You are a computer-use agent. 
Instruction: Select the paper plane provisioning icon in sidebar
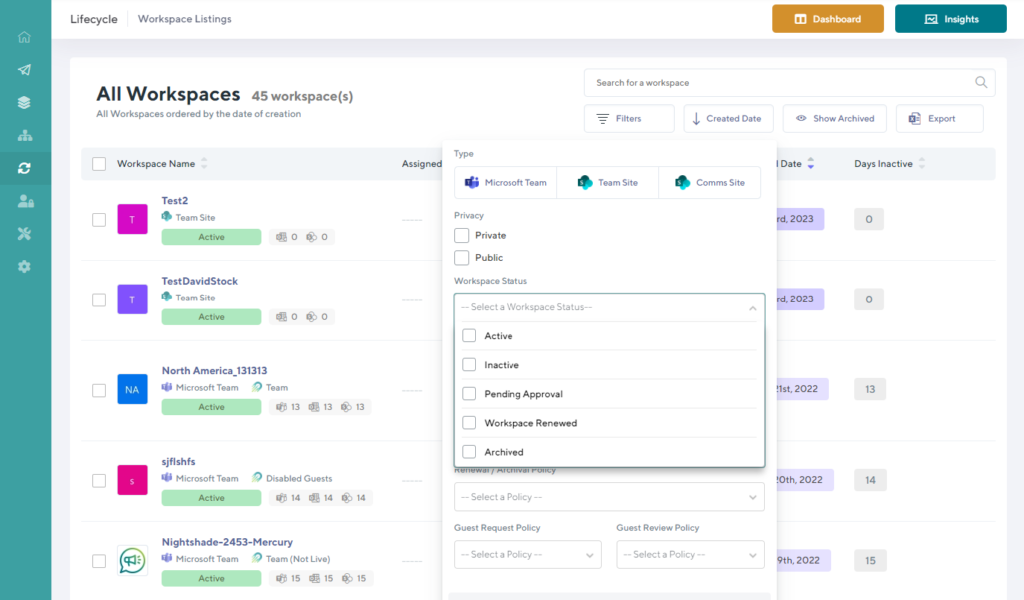pos(25,69)
